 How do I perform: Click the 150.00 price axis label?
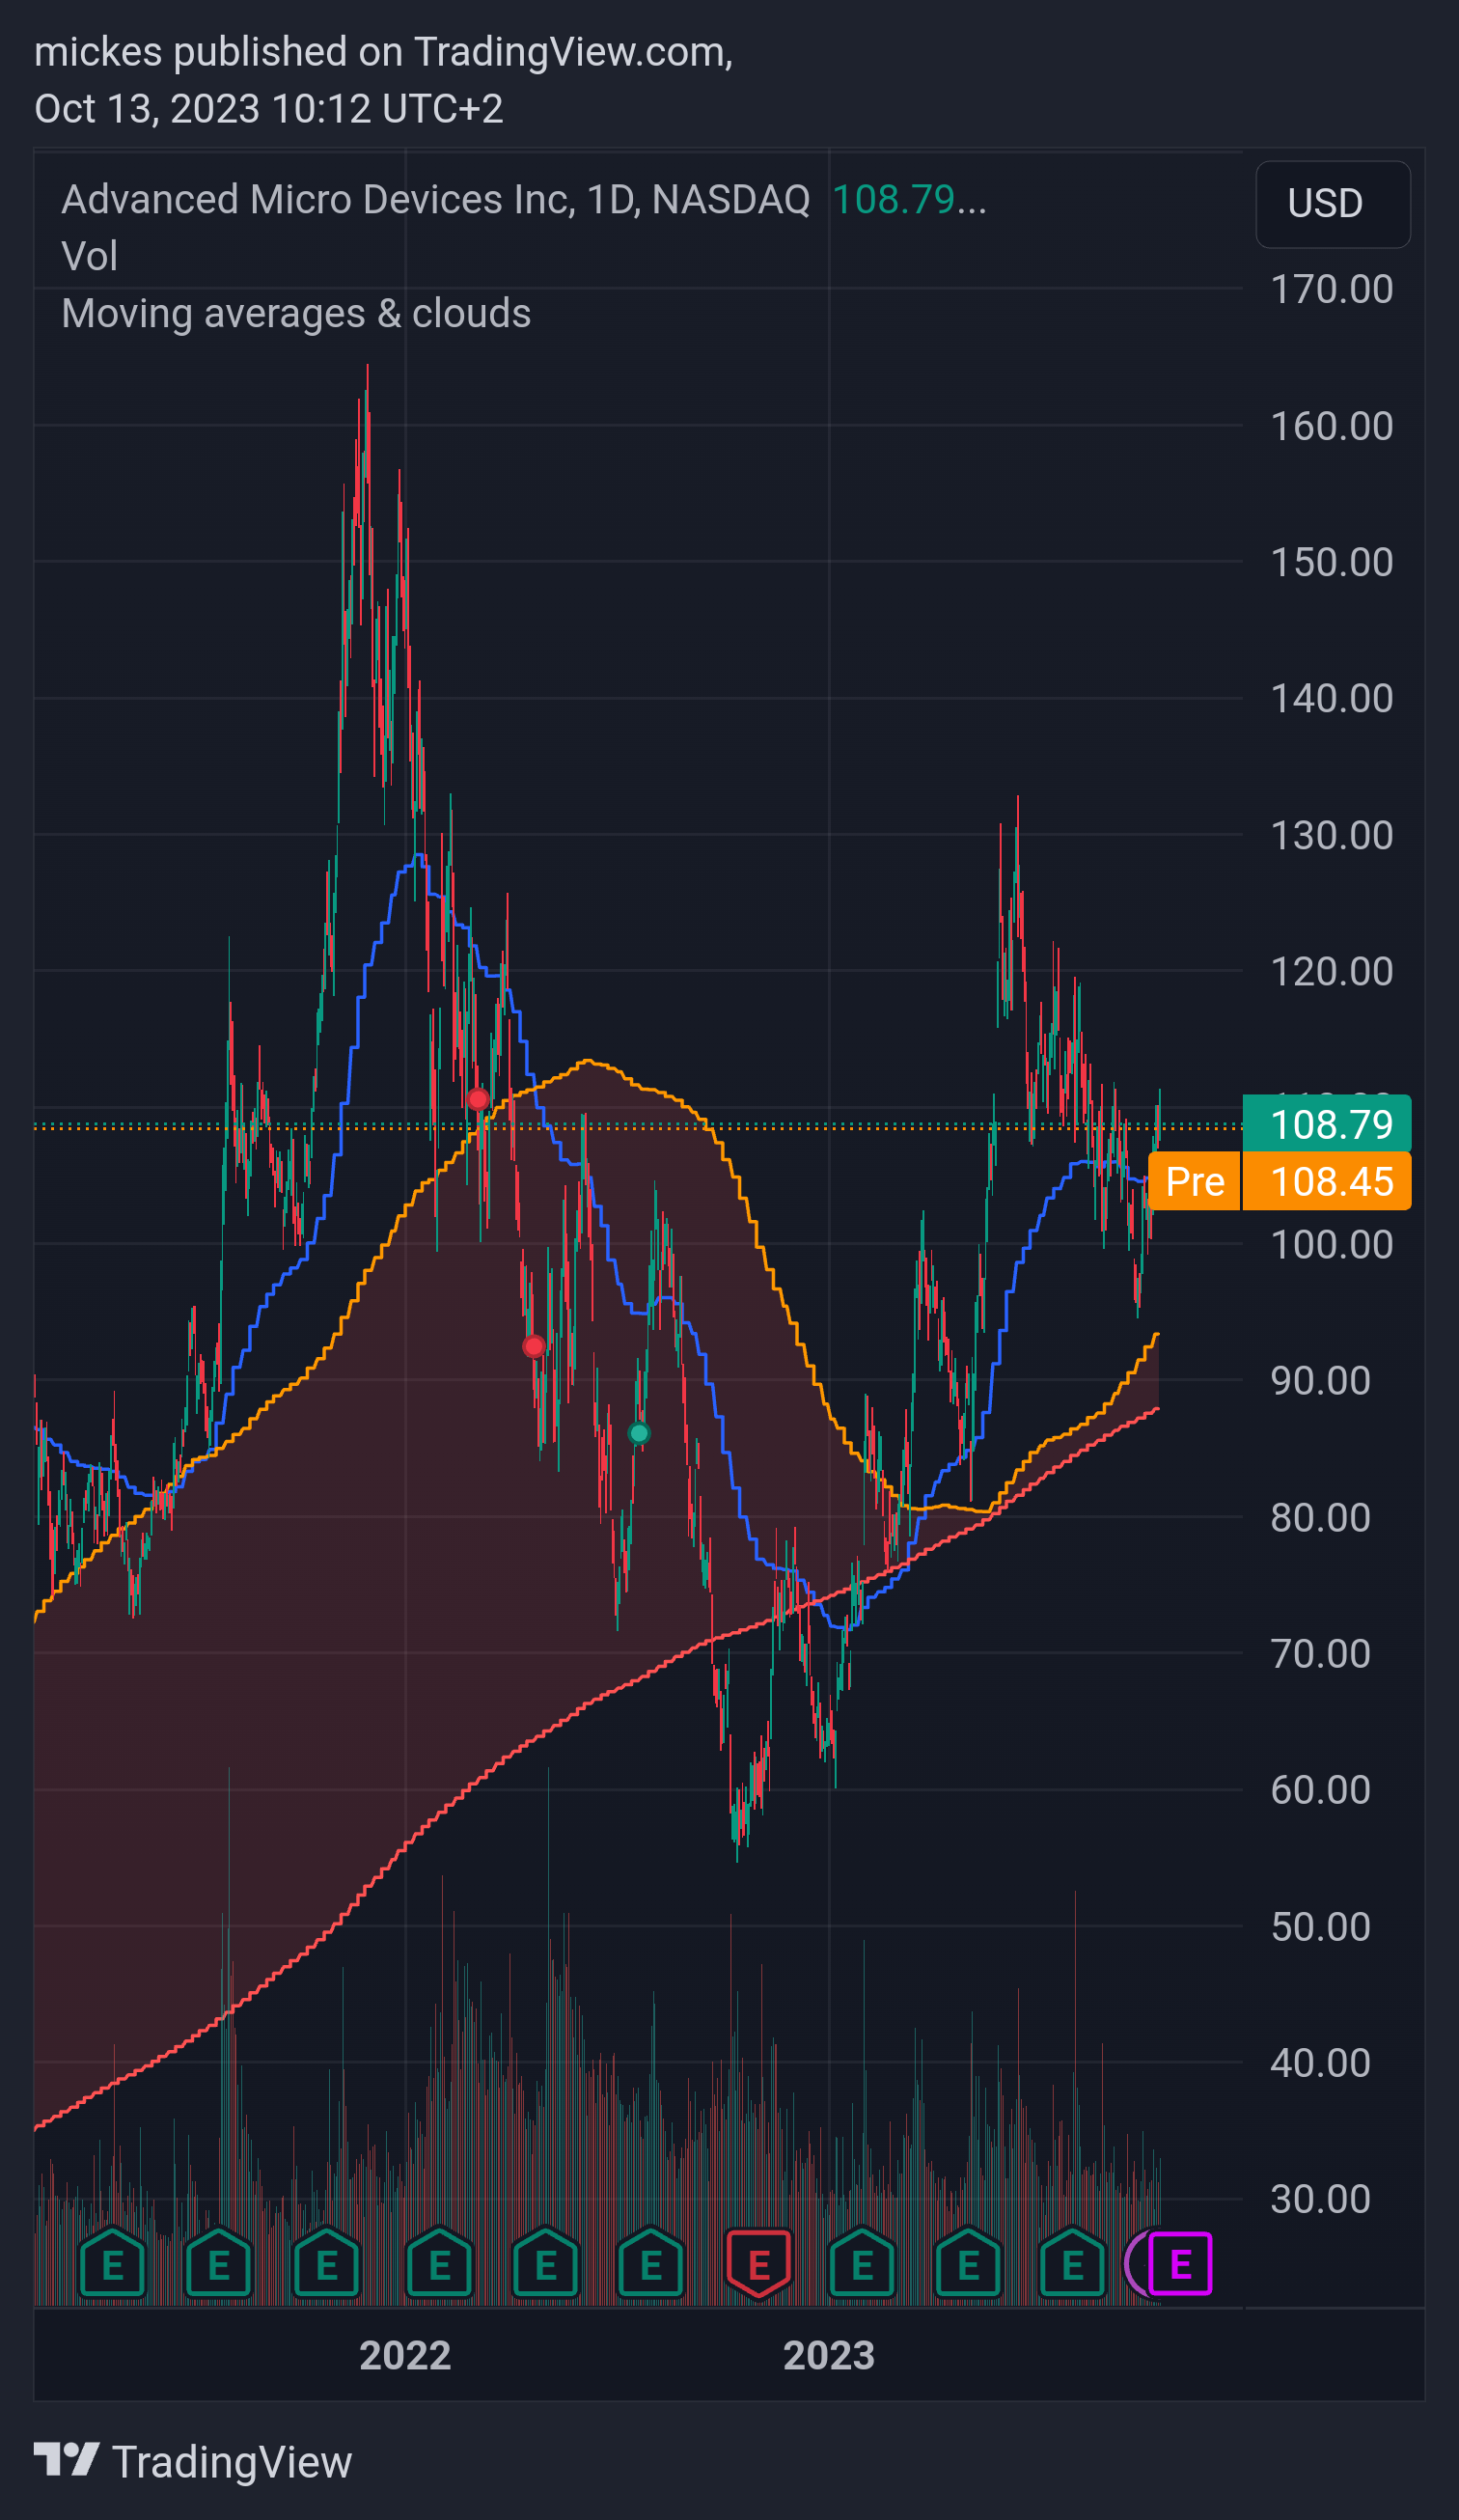point(1331,562)
